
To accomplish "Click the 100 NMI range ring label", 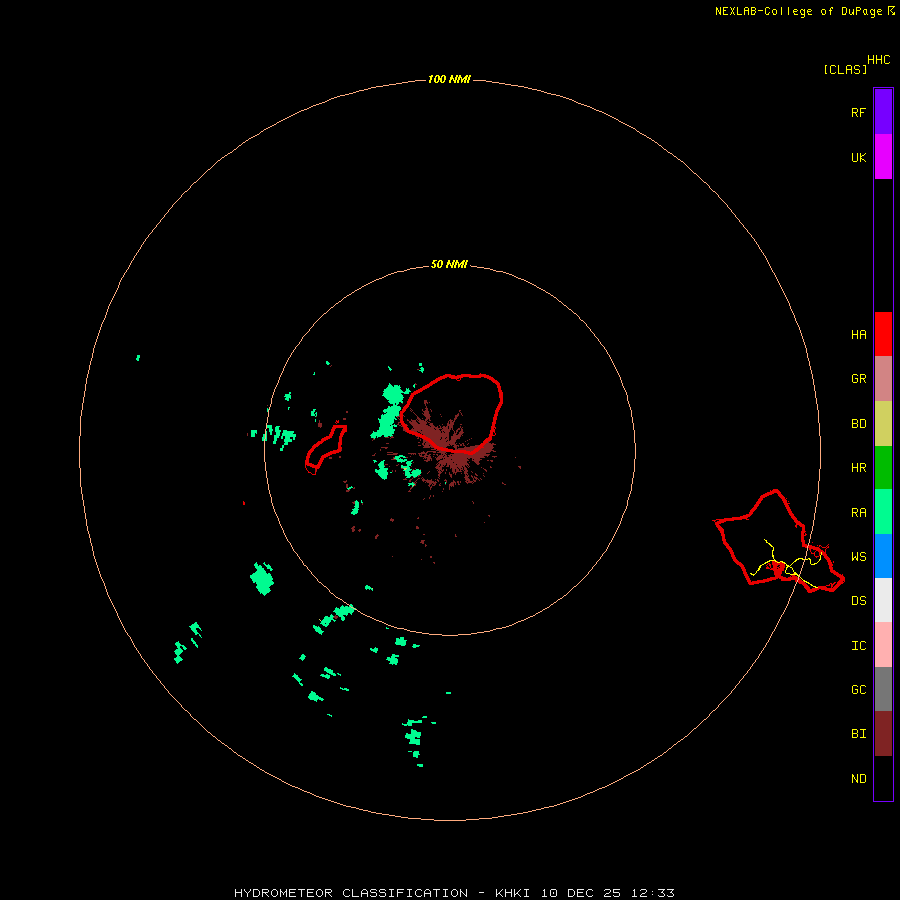I will [449, 79].
